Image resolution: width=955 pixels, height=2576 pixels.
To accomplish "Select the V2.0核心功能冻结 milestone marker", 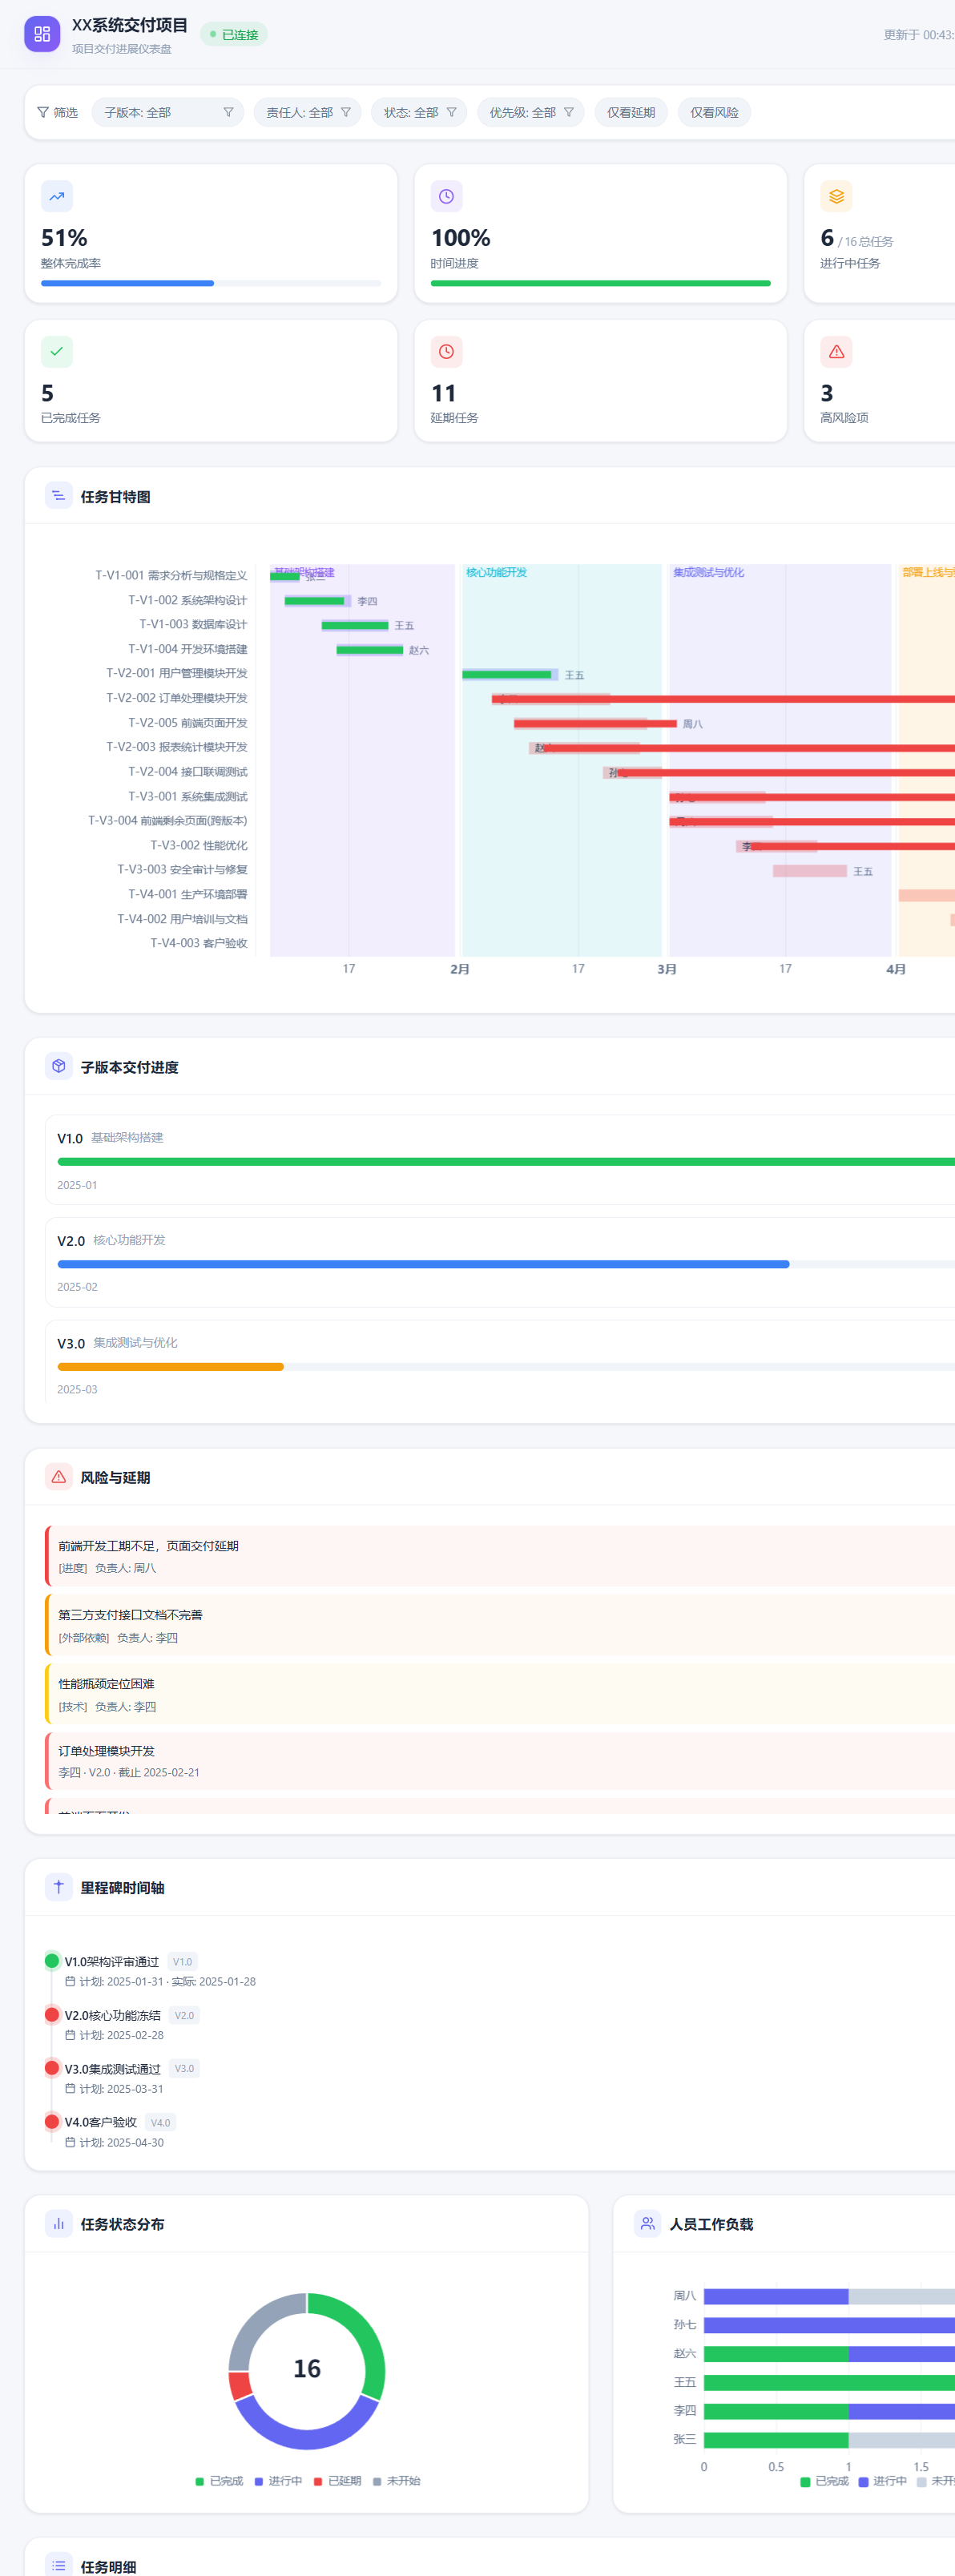I will pyautogui.click(x=52, y=2014).
